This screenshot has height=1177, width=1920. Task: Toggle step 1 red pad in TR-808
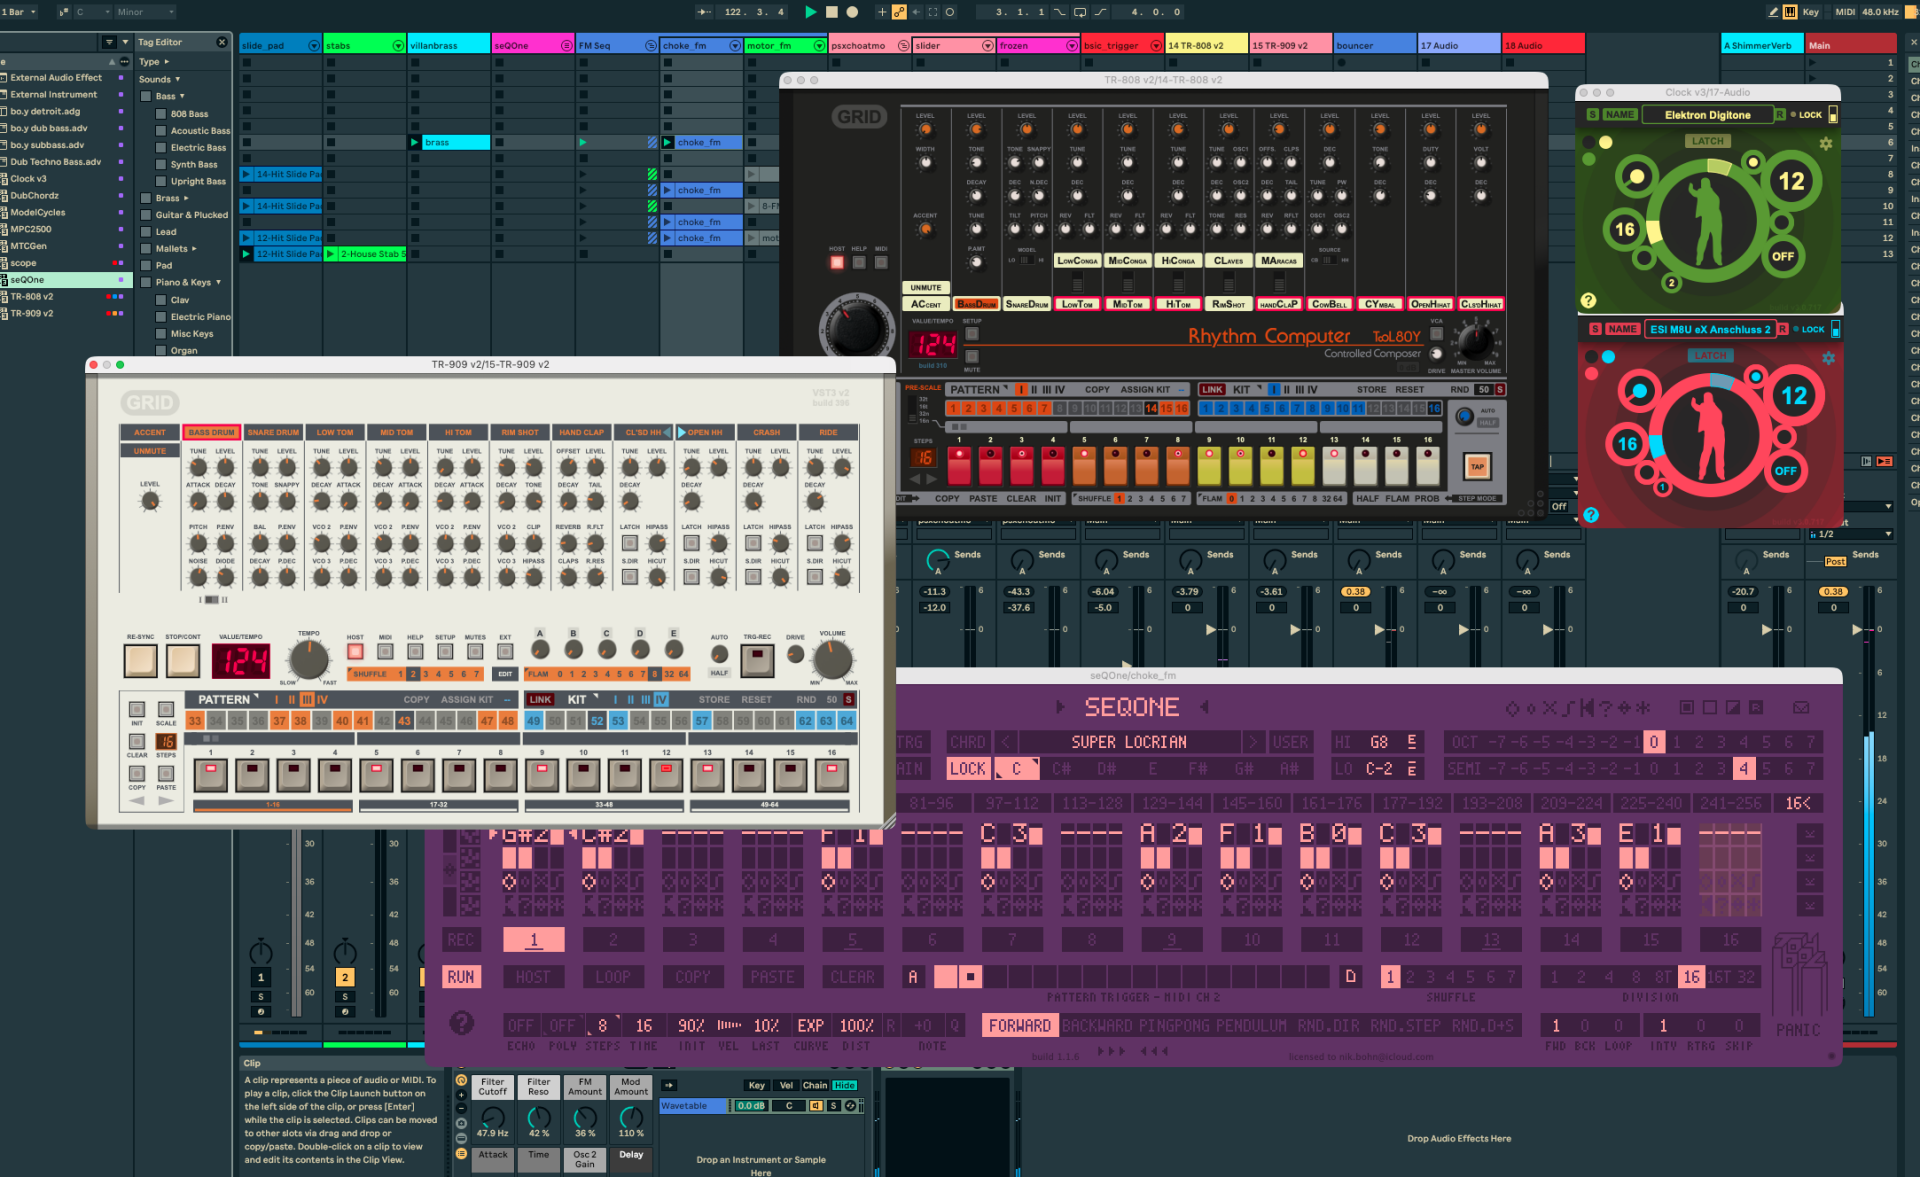pyautogui.click(x=959, y=466)
